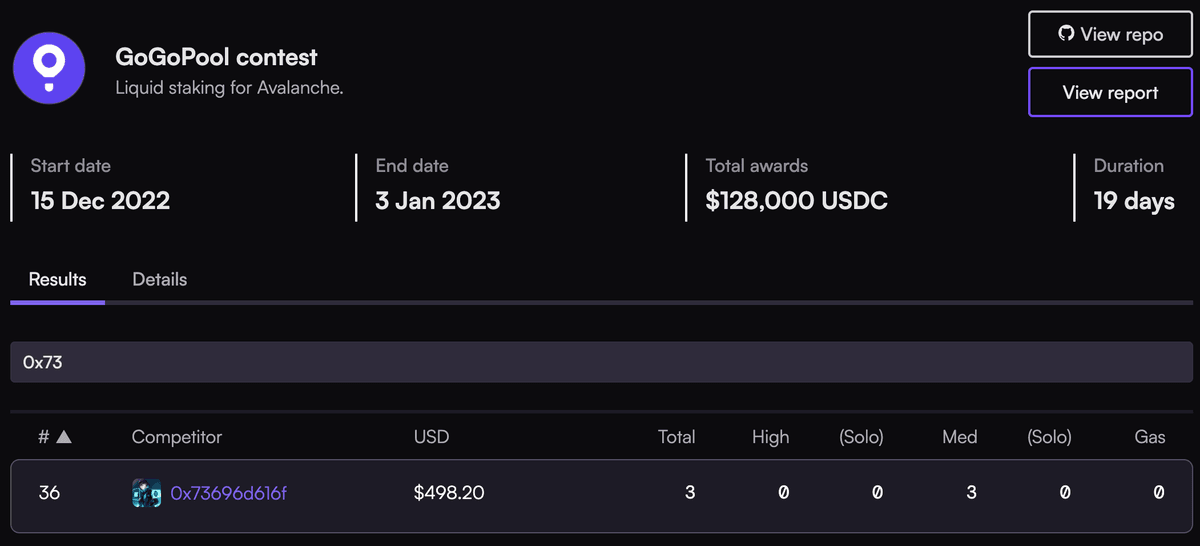
Task: Sort results by the Med column
Action: (959, 437)
